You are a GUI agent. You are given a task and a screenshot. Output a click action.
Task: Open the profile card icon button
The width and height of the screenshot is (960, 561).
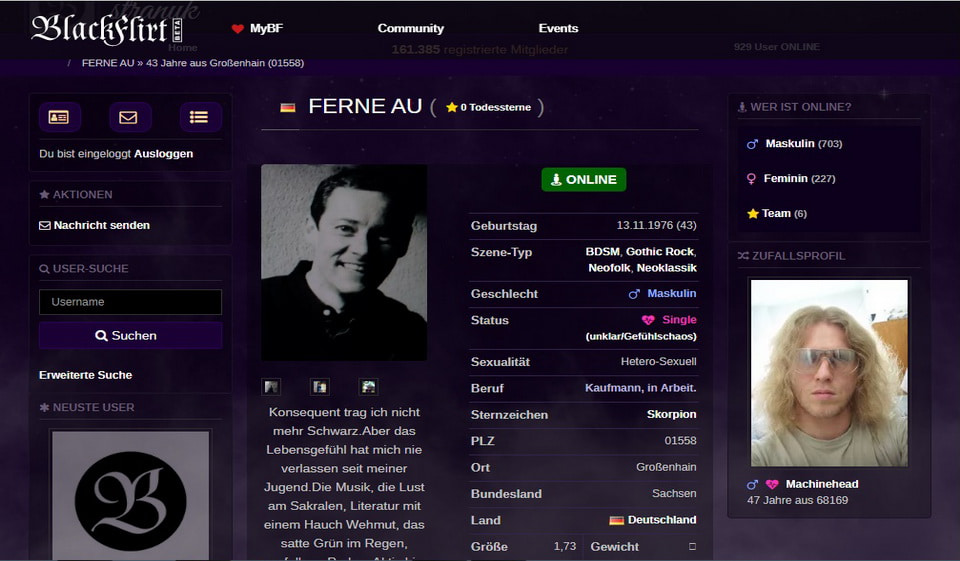(59, 117)
